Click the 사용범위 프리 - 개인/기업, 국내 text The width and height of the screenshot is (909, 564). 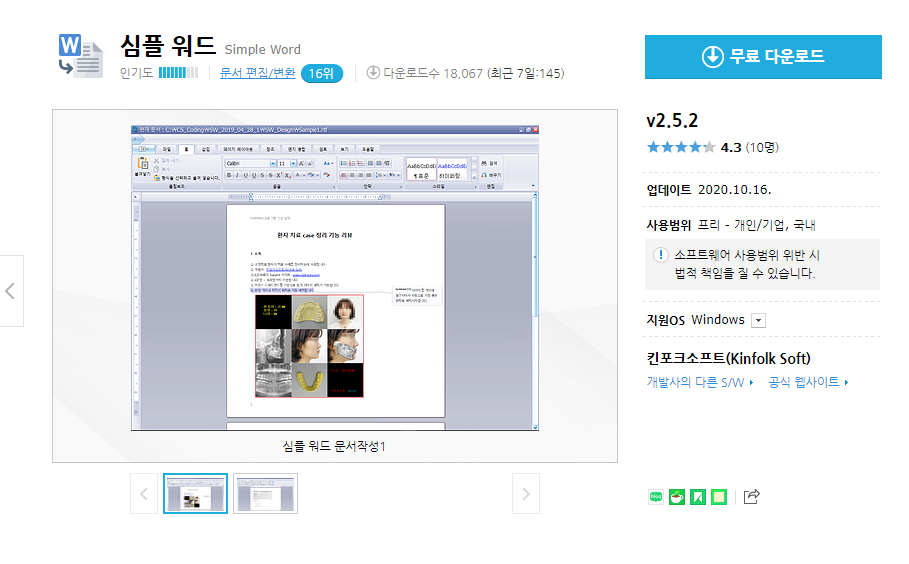(731, 225)
